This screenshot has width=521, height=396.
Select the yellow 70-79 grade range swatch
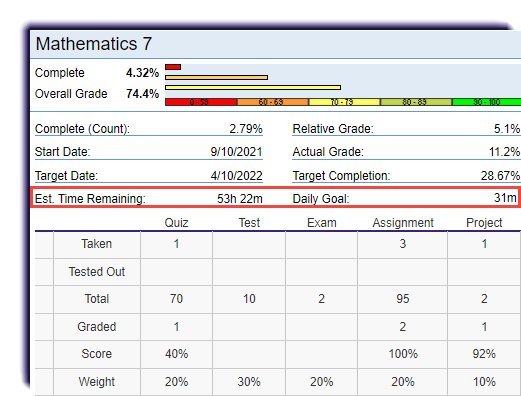[344, 102]
